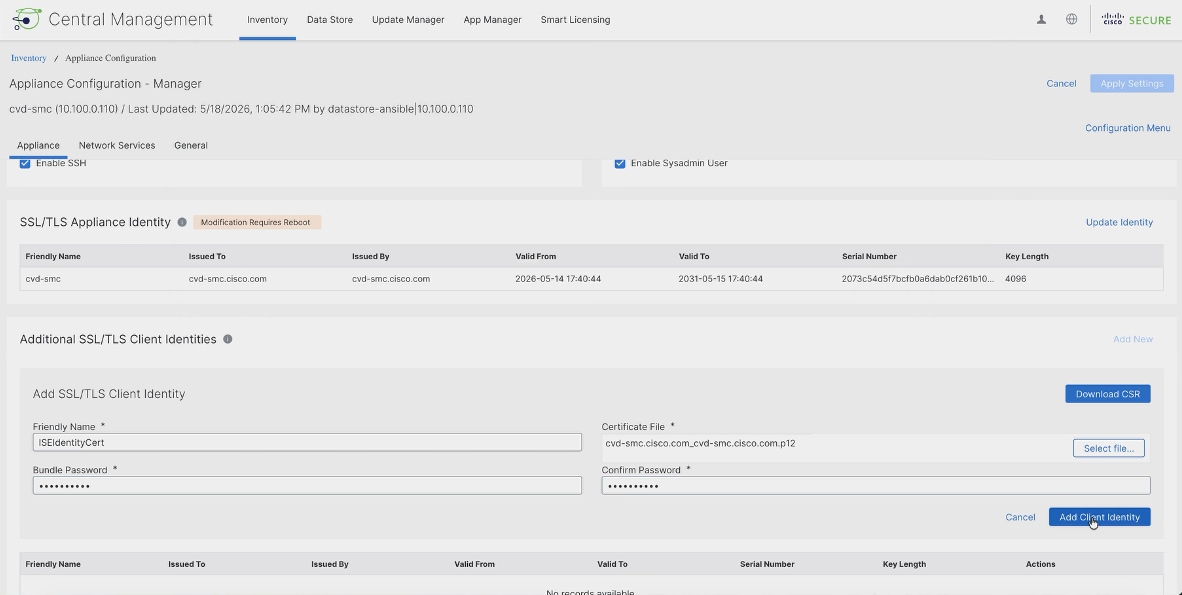
Task: Open the App Manager menu
Action: (x=492, y=20)
